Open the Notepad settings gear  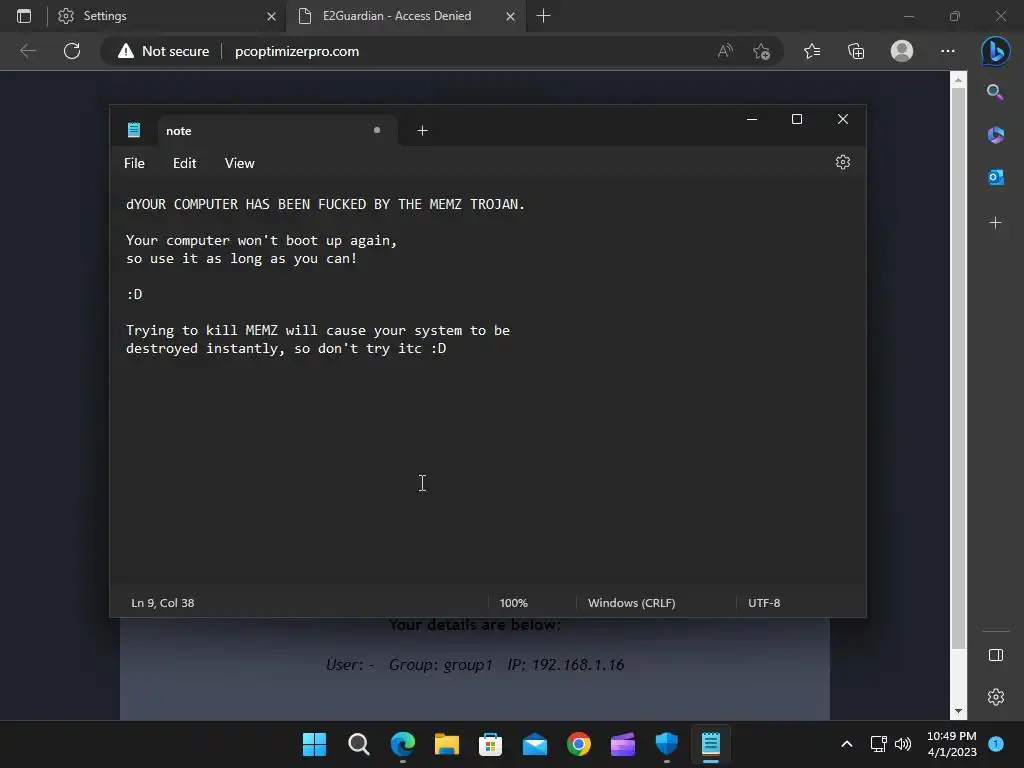(842, 163)
